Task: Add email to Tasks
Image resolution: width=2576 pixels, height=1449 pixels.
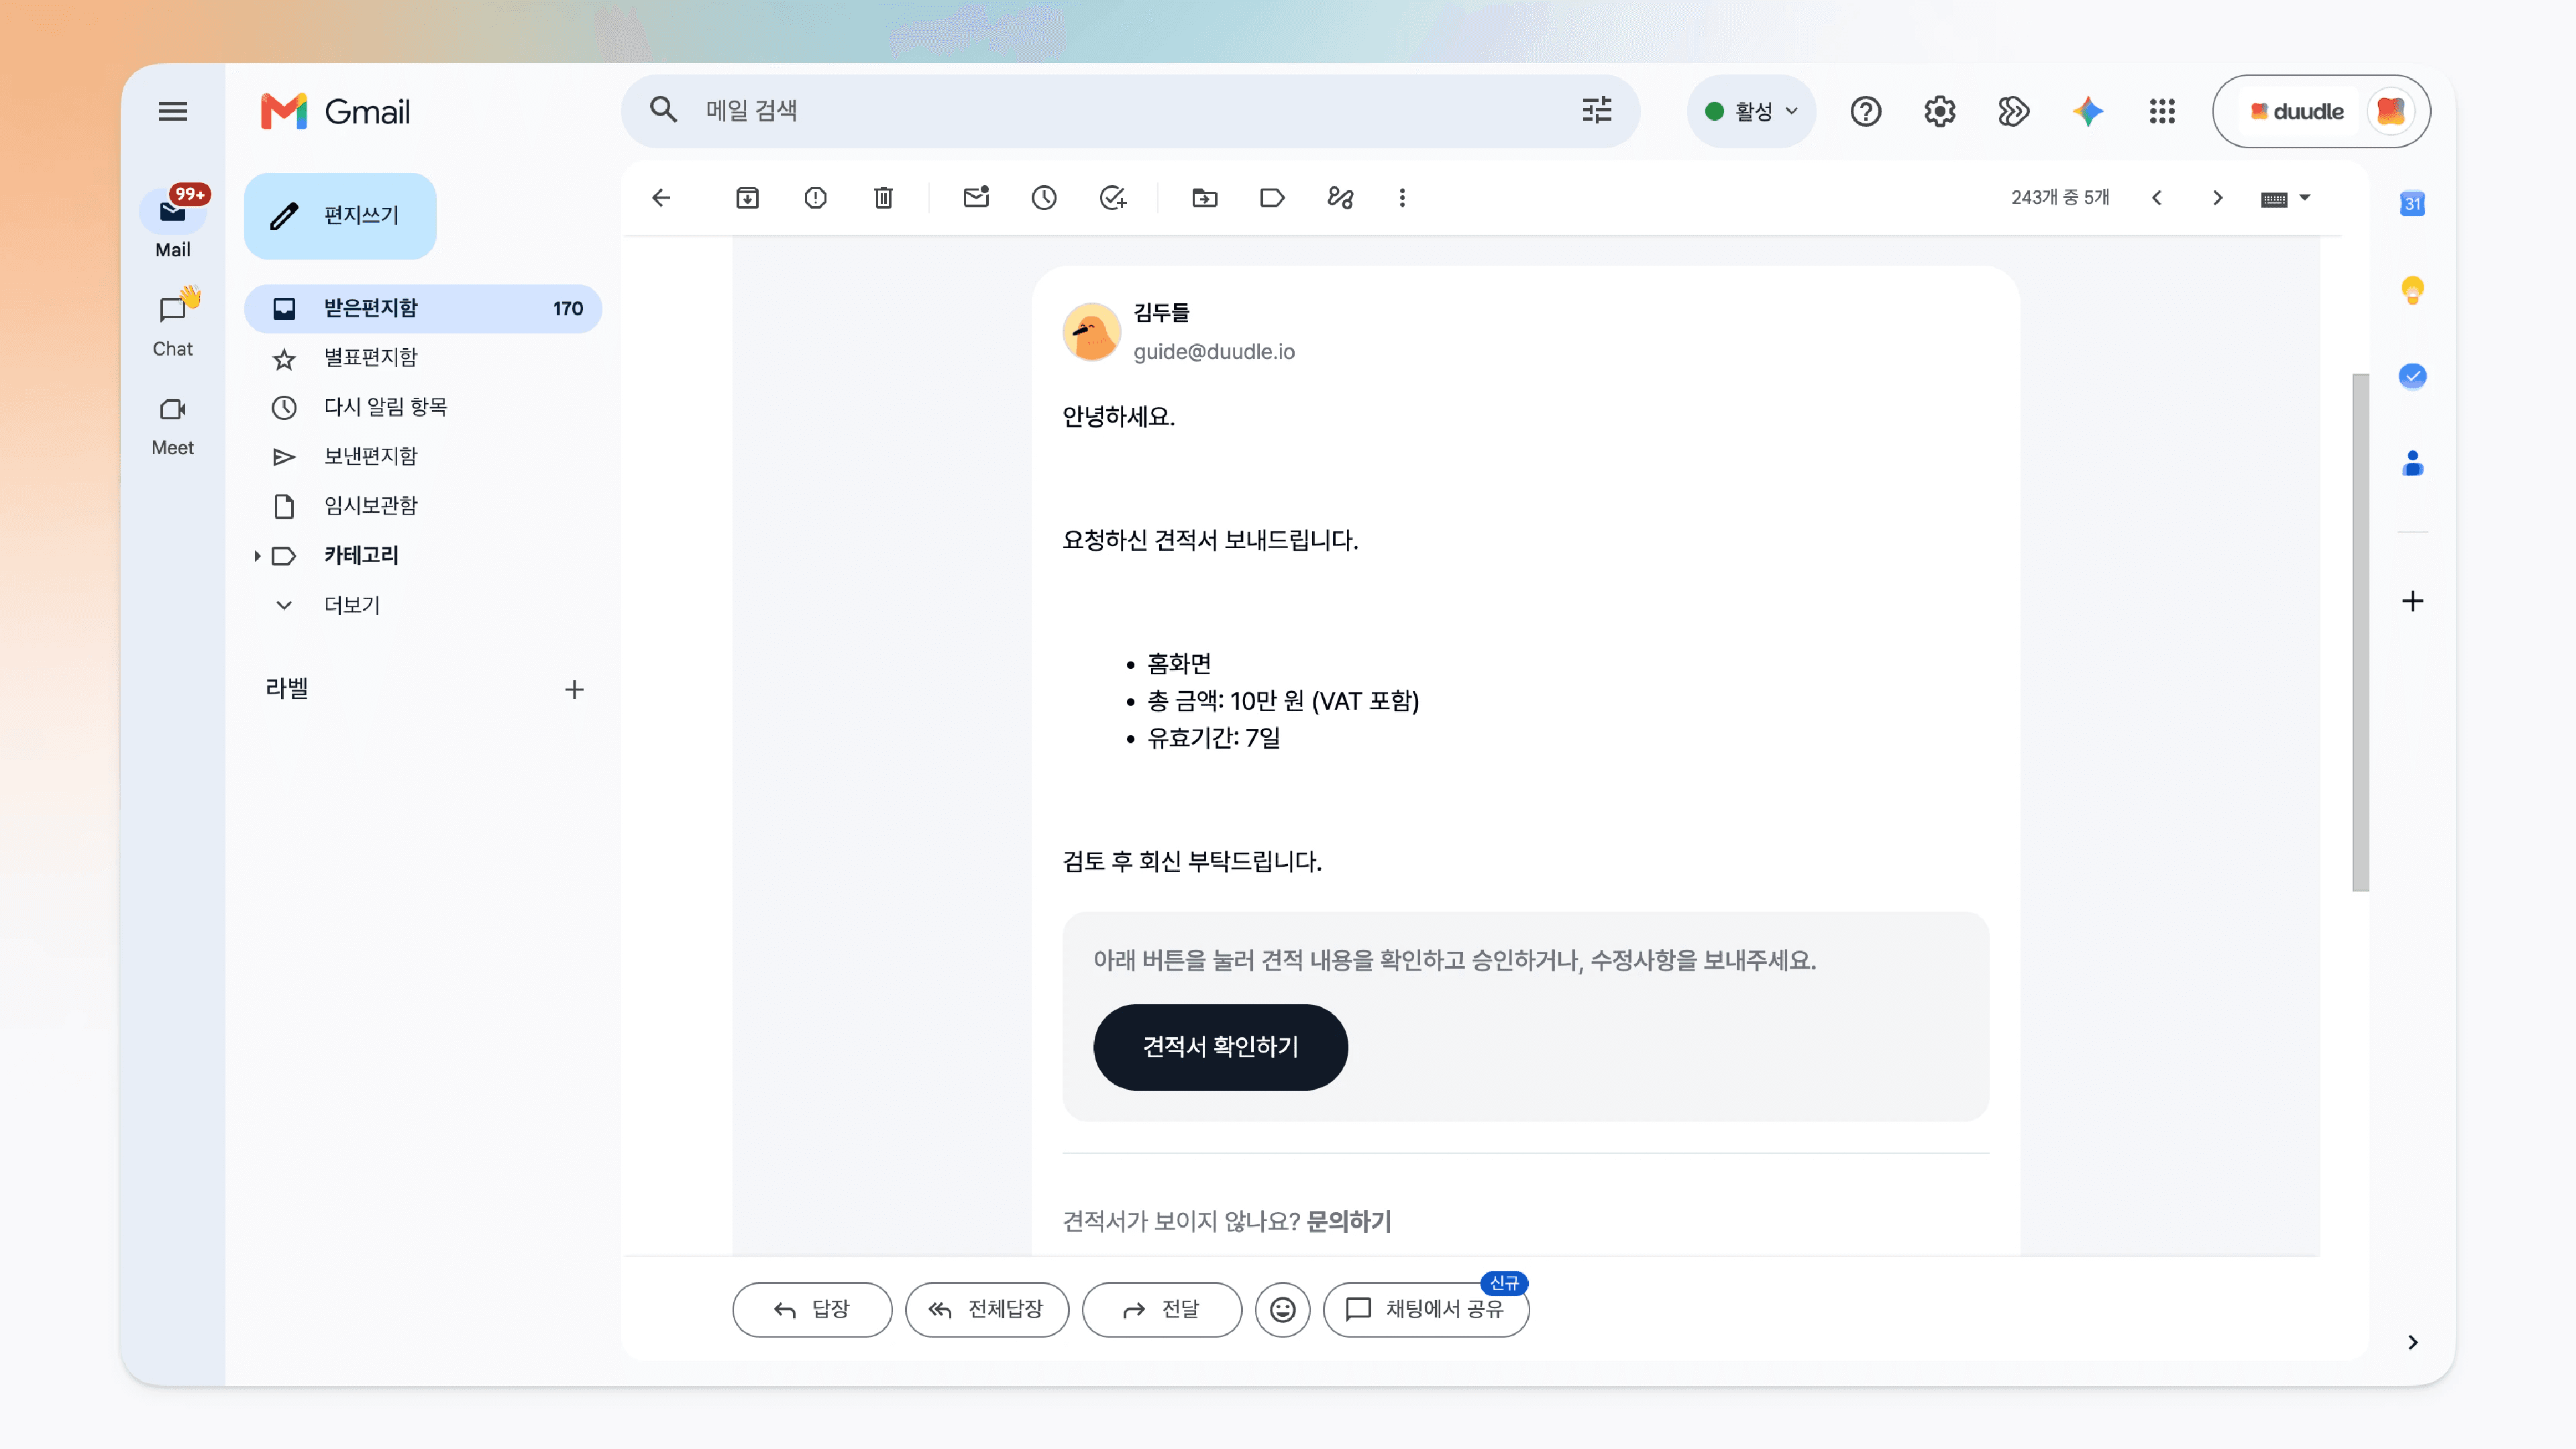Action: (1113, 198)
